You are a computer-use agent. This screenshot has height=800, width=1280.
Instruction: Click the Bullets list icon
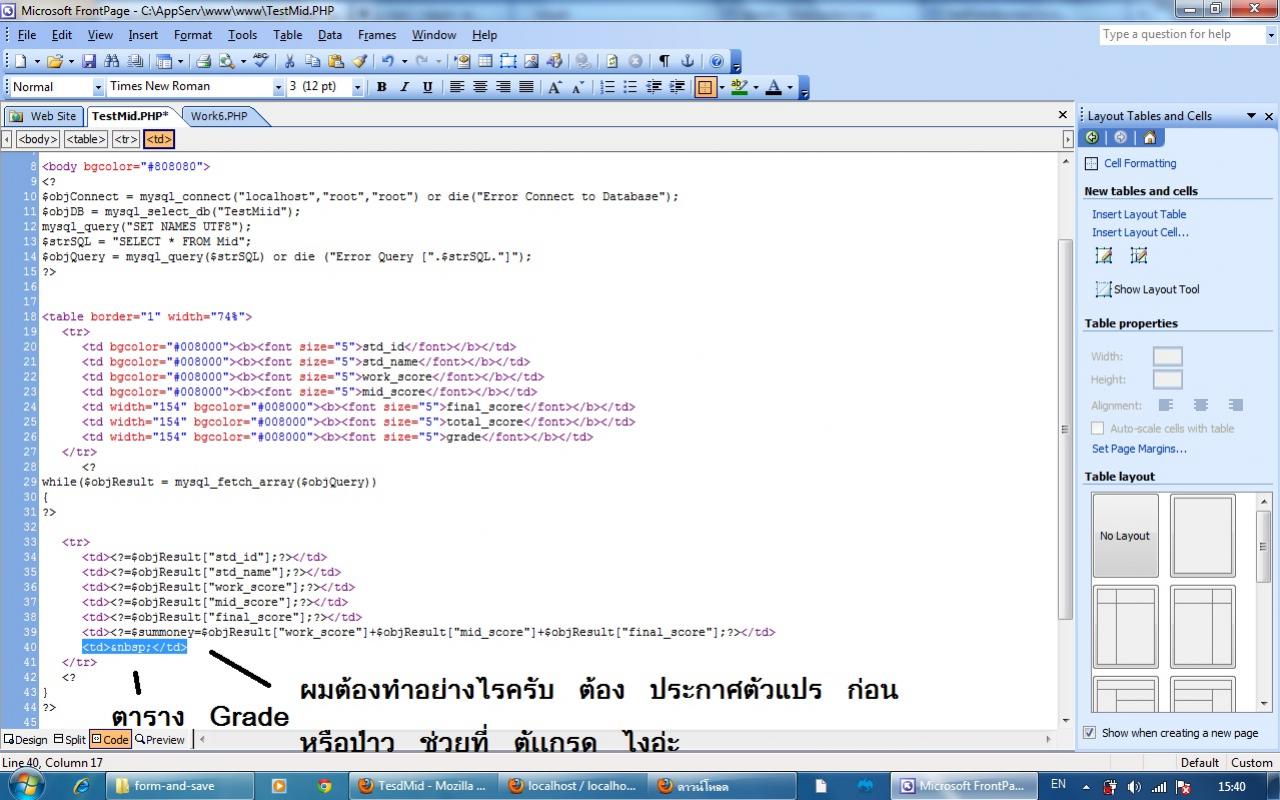(x=630, y=87)
